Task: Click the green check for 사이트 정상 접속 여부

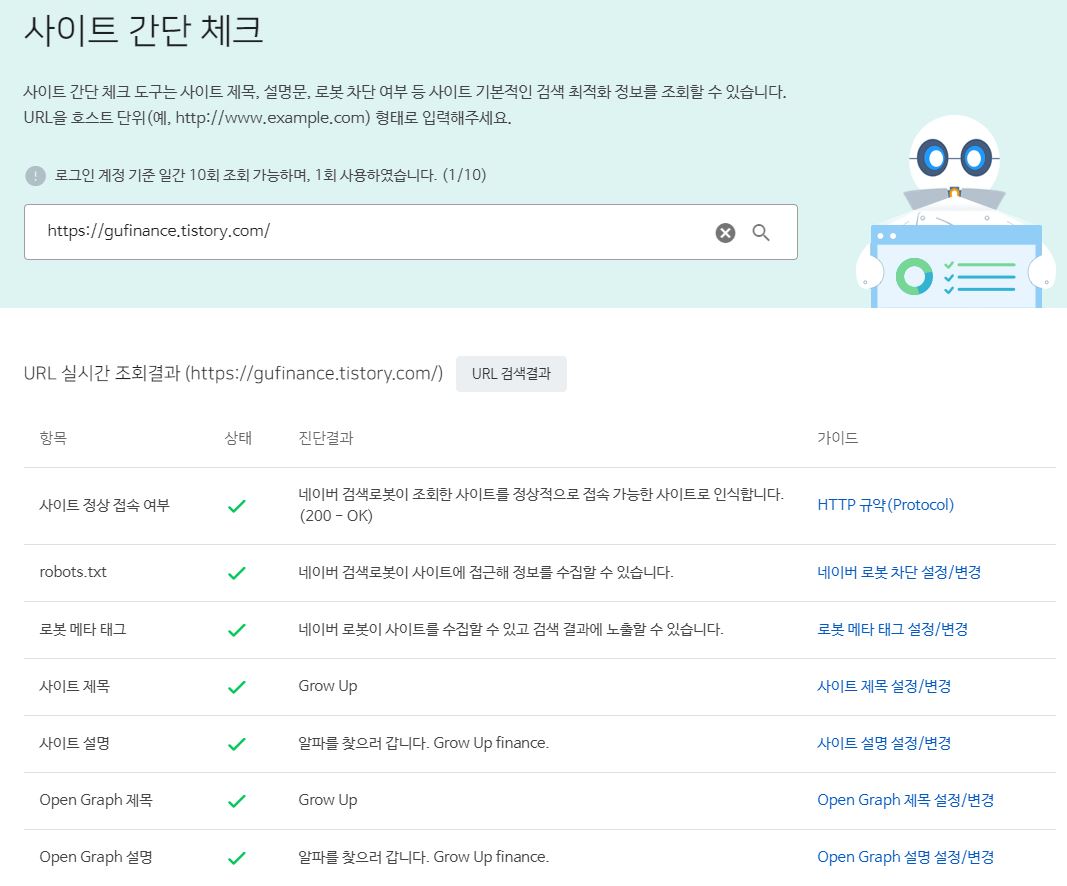Action: click(237, 506)
